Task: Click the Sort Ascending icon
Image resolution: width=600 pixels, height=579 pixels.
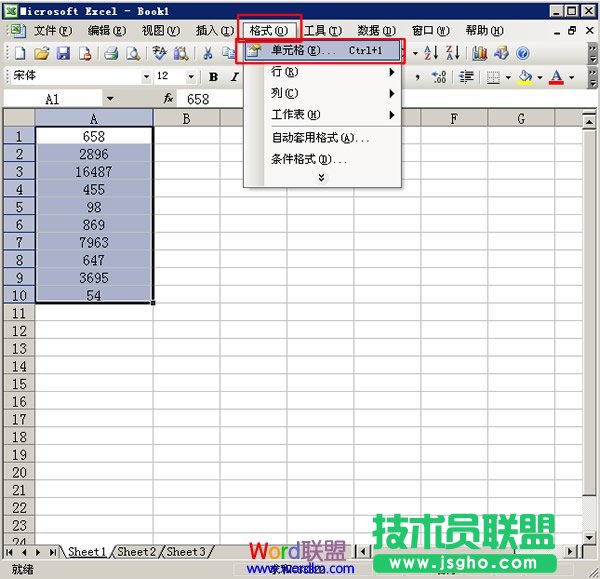Action: tap(432, 53)
